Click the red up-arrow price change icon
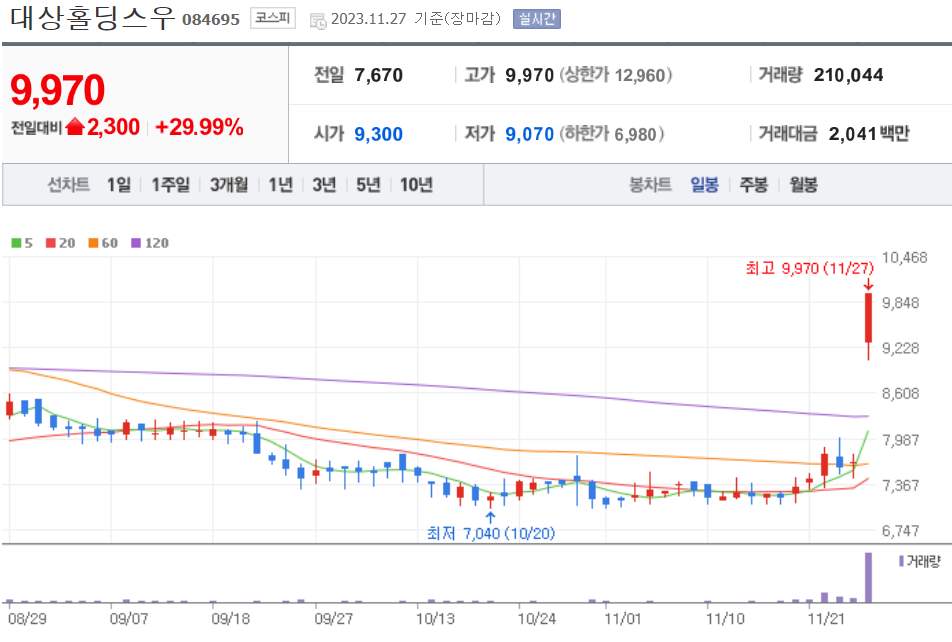The height and width of the screenshot is (642, 952). pos(75,127)
